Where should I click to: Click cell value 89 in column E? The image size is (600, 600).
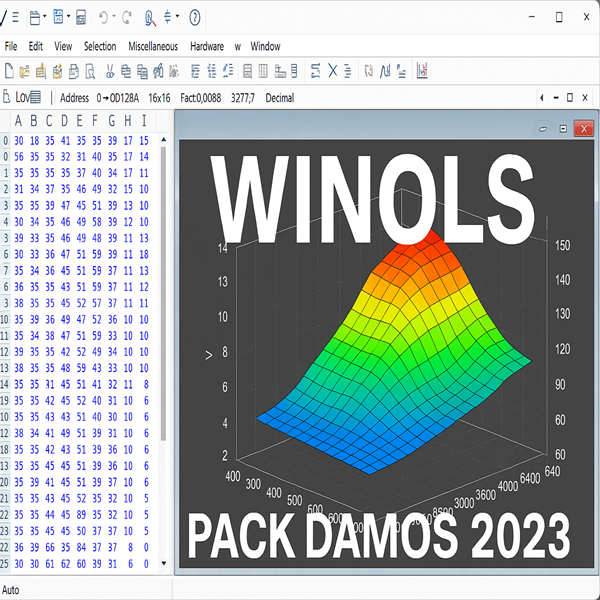click(81, 515)
